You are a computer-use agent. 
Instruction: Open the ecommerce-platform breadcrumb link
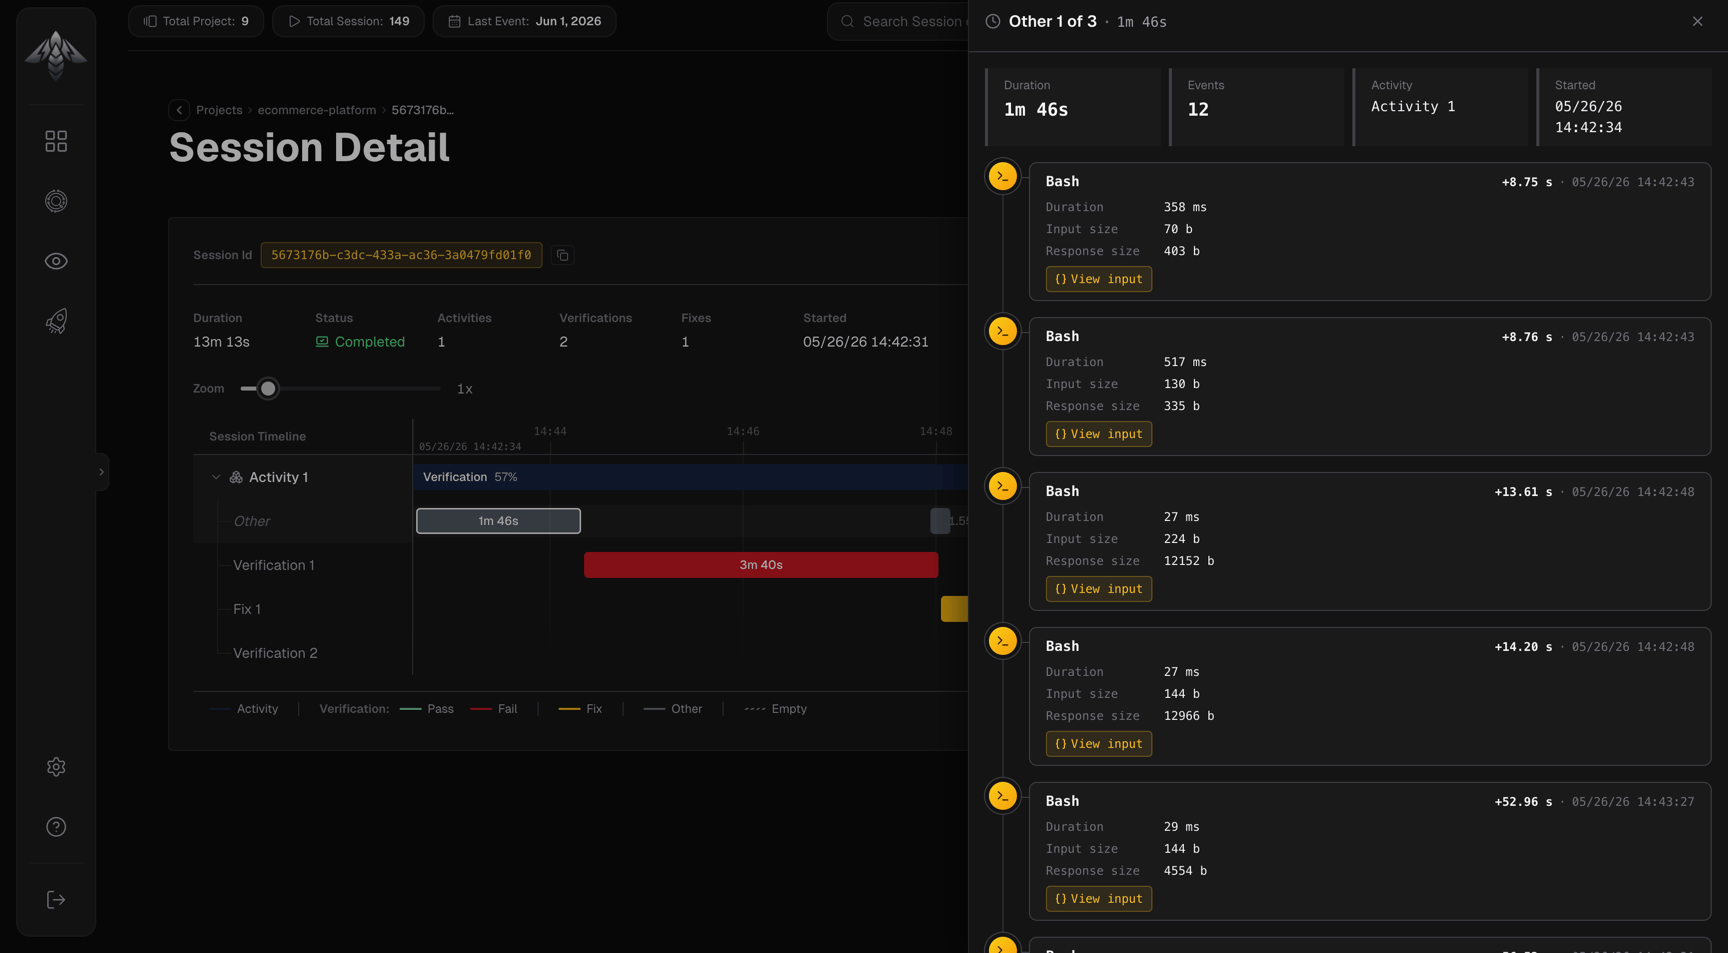[x=317, y=110]
